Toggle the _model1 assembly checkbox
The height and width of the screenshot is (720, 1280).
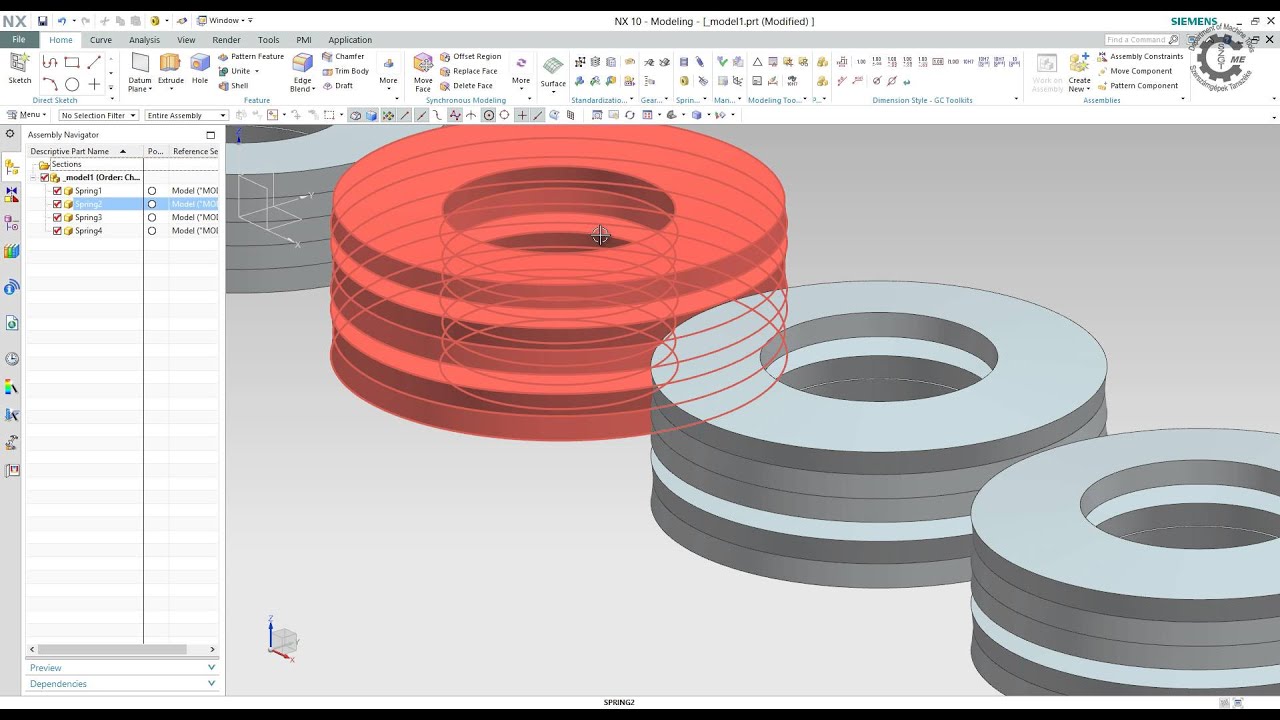pos(45,178)
